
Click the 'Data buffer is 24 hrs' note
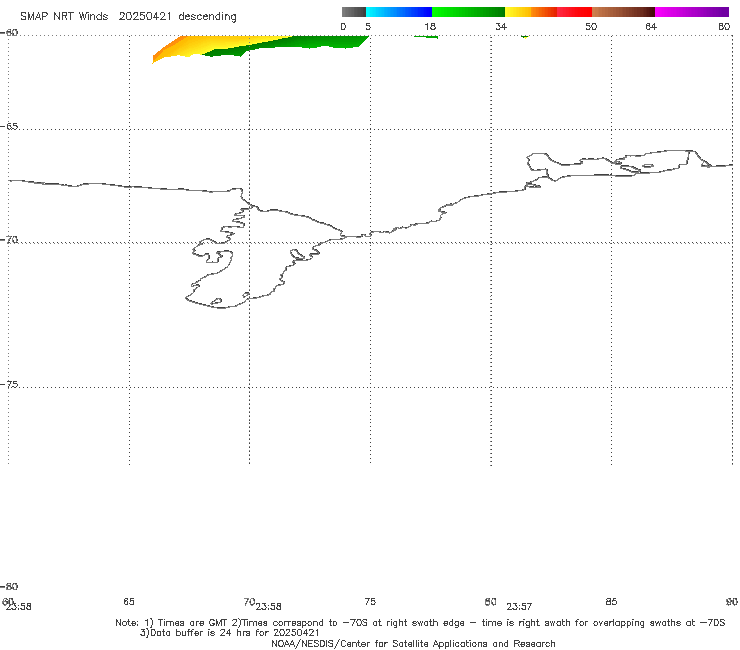click(229, 633)
